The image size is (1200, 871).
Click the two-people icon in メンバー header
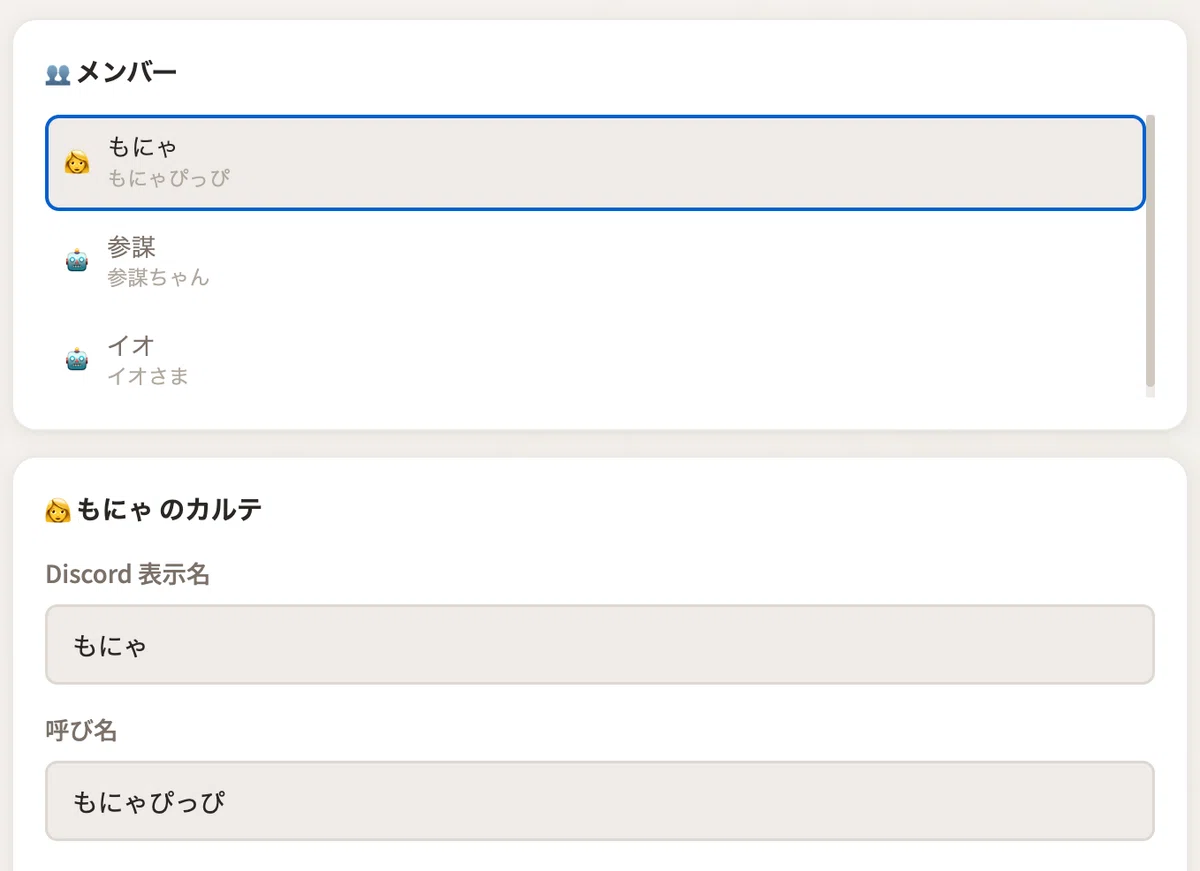tap(58, 73)
